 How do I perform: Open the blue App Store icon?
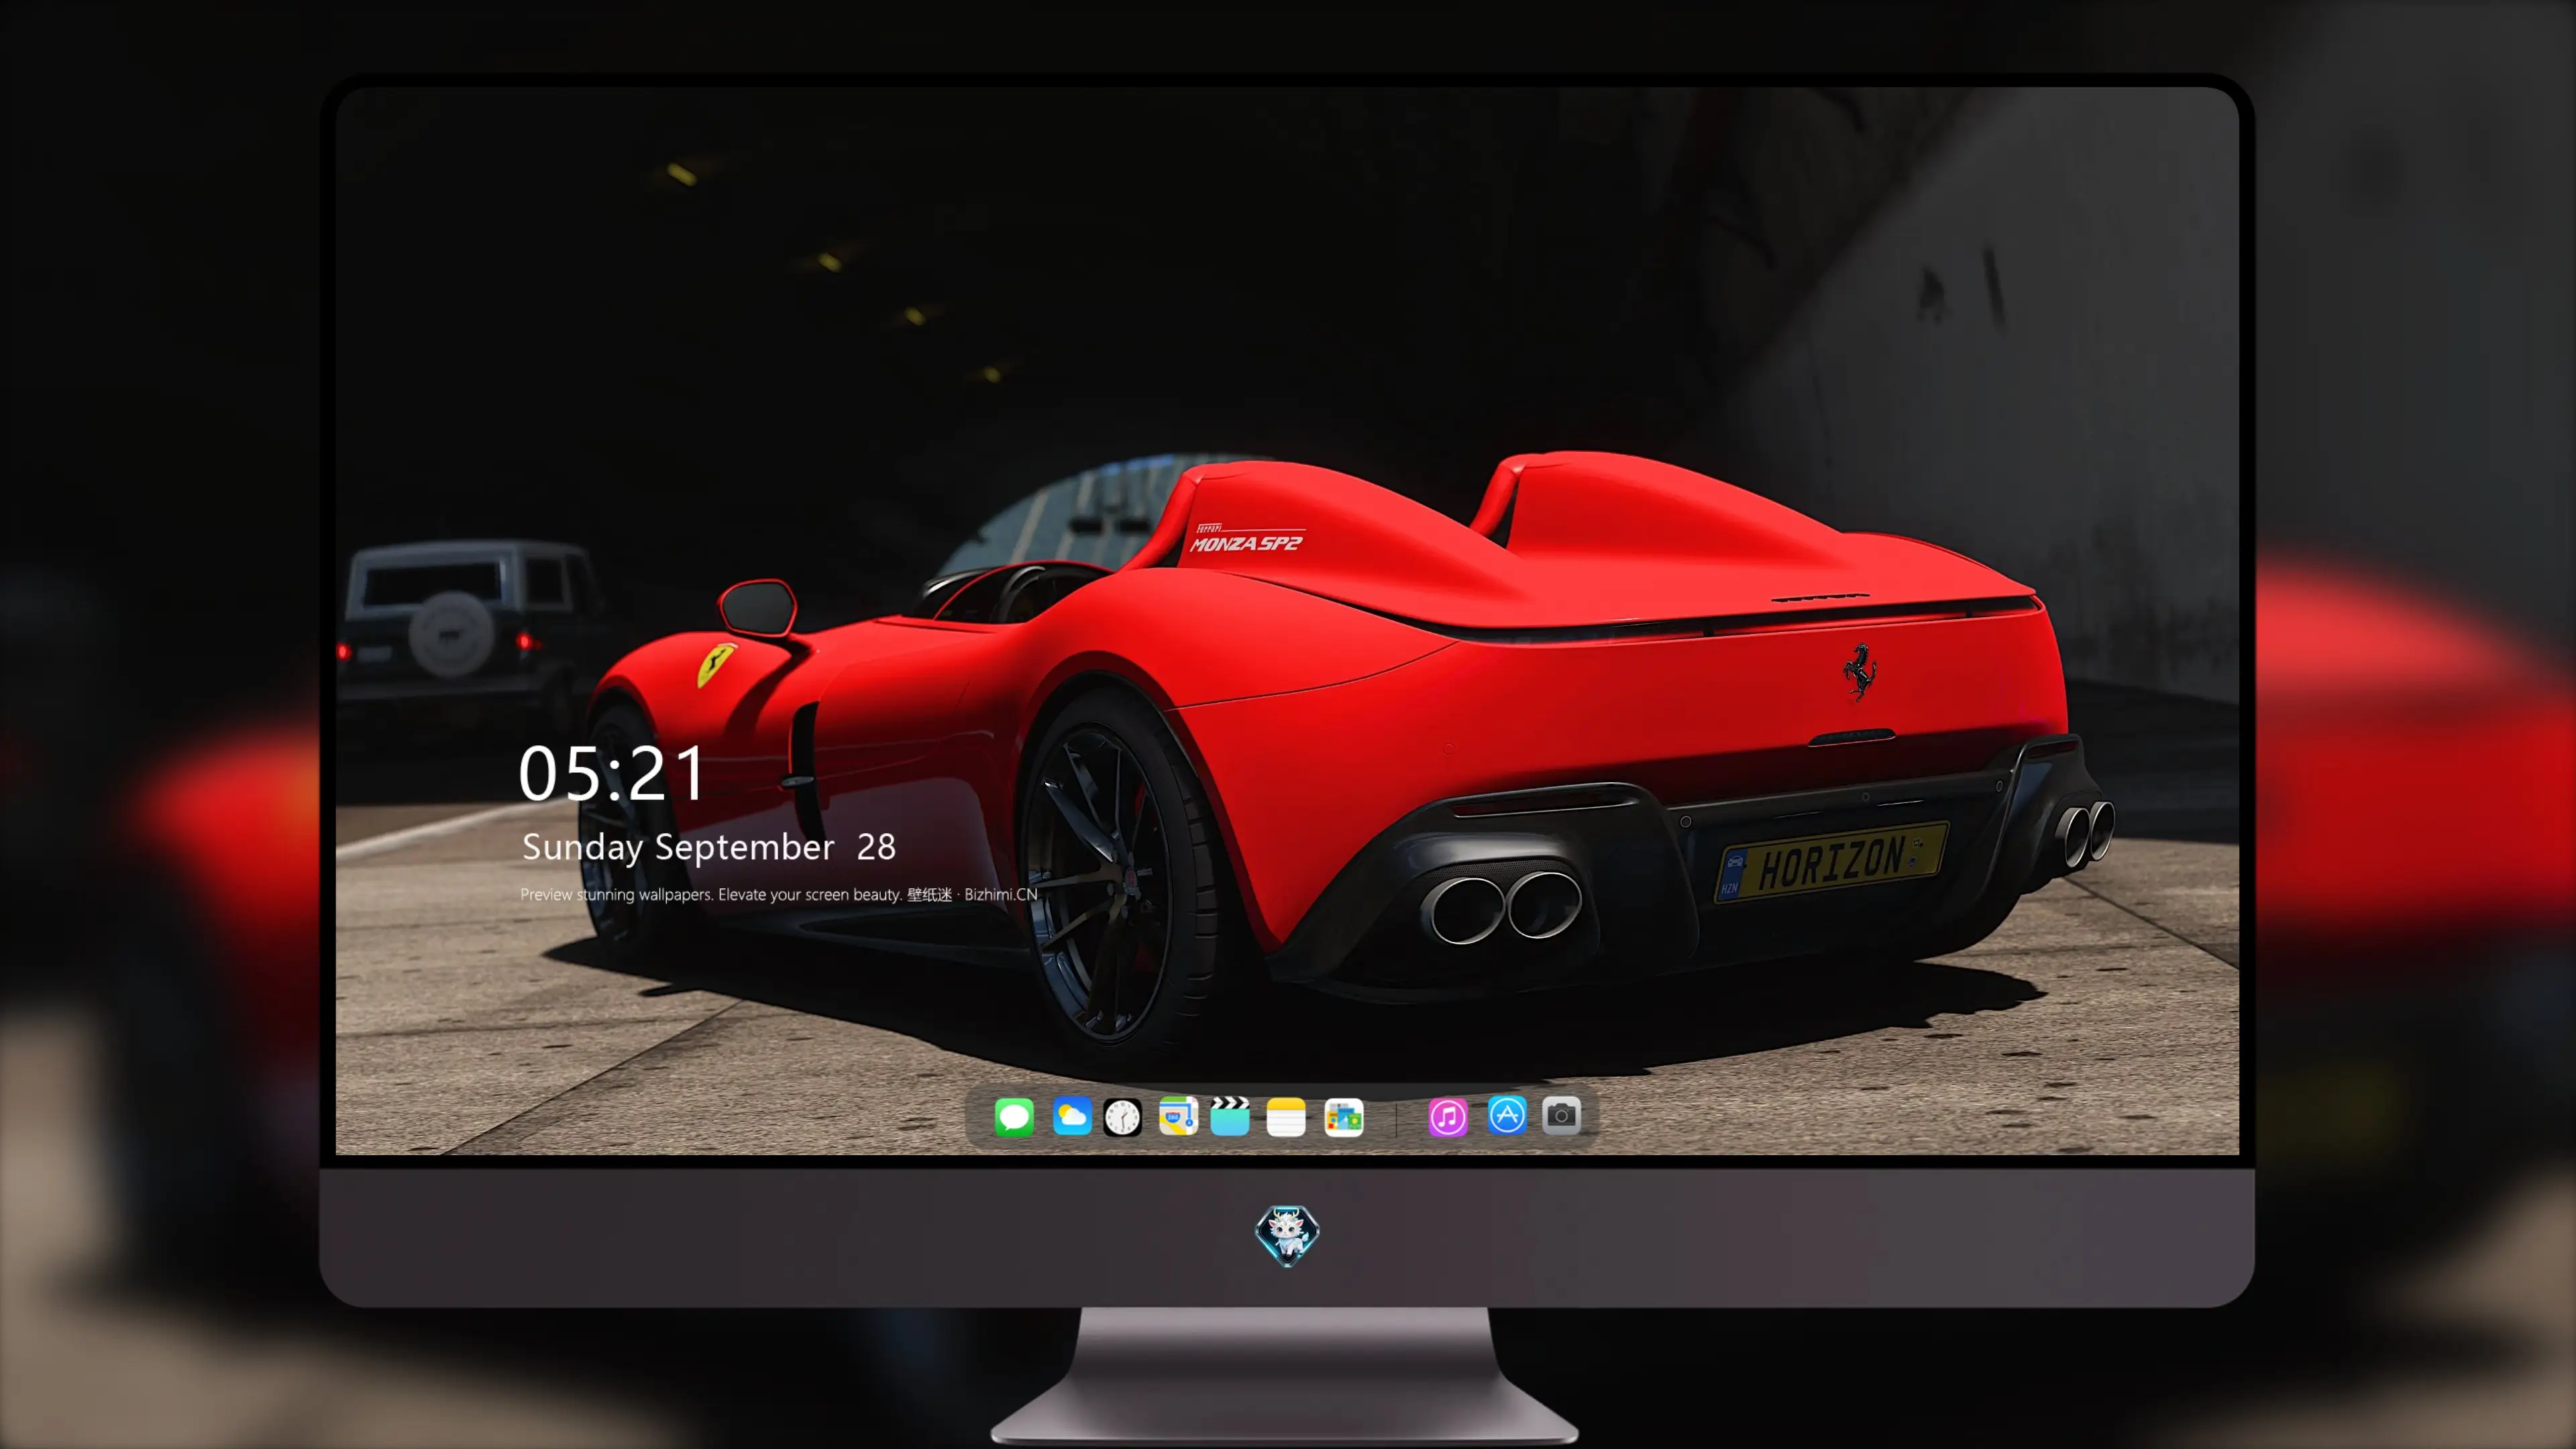pyautogui.click(x=1507, y=1116)
